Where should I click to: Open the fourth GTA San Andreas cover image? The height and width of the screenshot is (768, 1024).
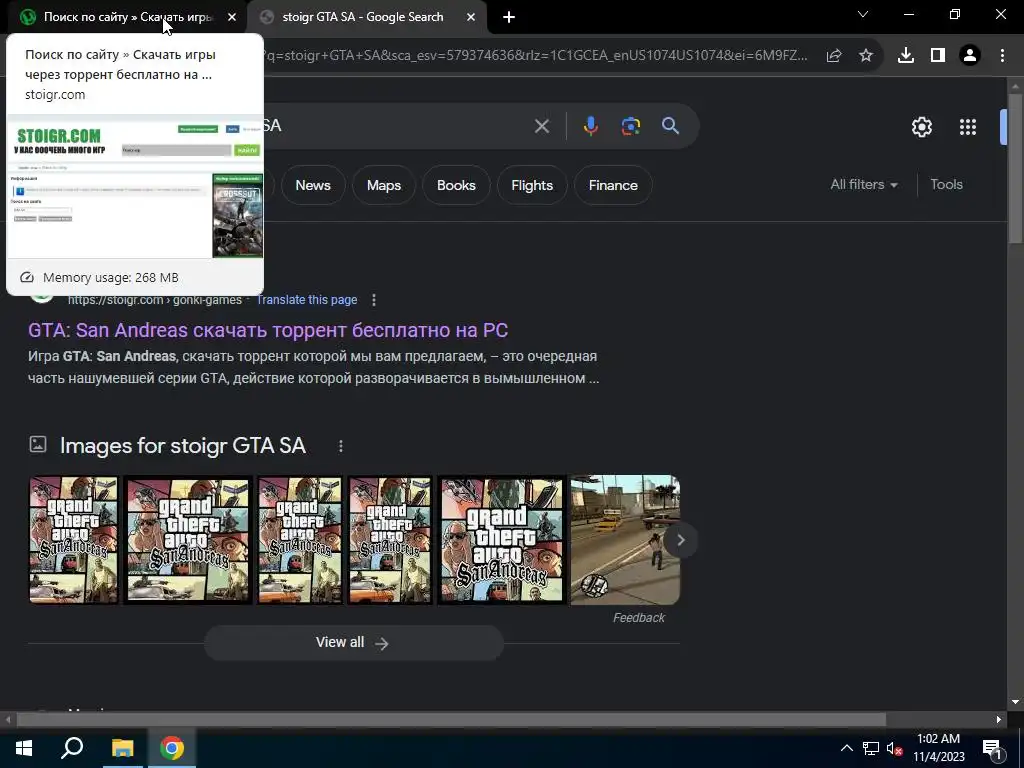tap(390, 539)
